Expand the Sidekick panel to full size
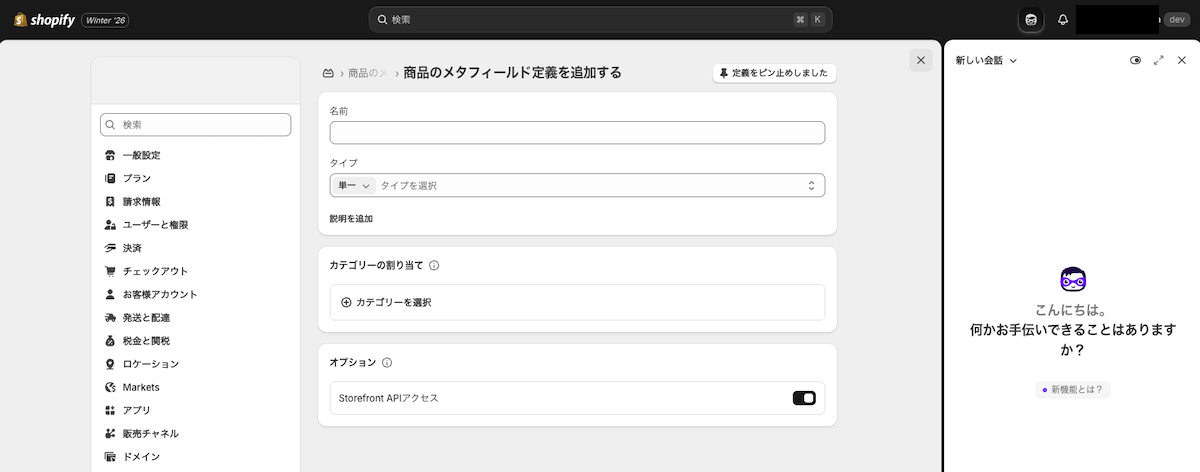The width and height of the screenshot is (1200, 472). [x=1158, y=60]
